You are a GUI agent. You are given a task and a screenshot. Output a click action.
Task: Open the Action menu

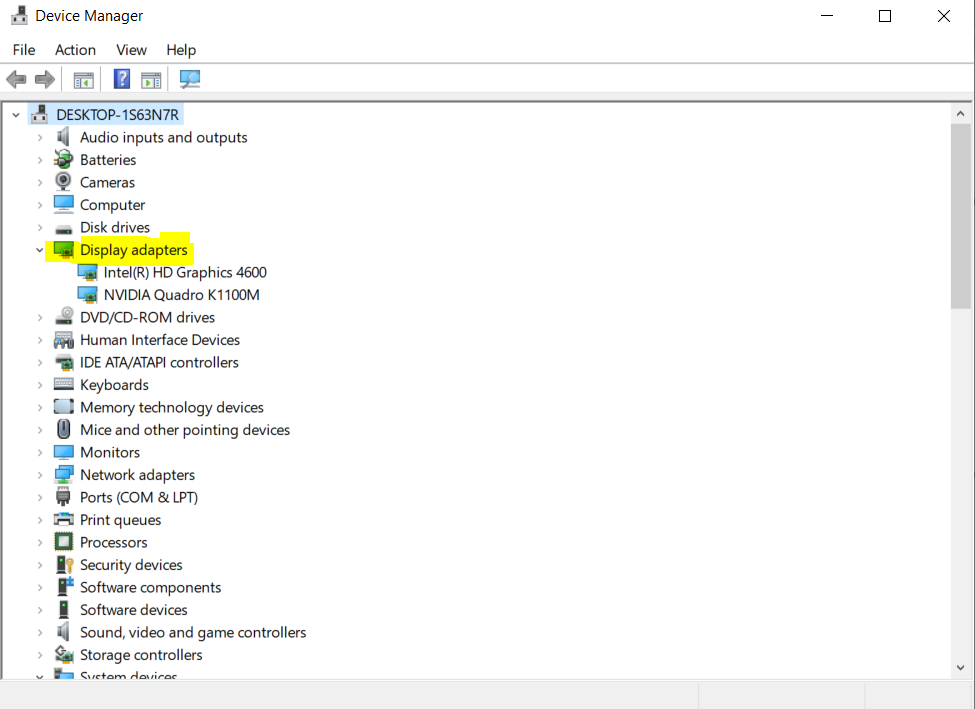pyautogui.click(x=75, y=50)
